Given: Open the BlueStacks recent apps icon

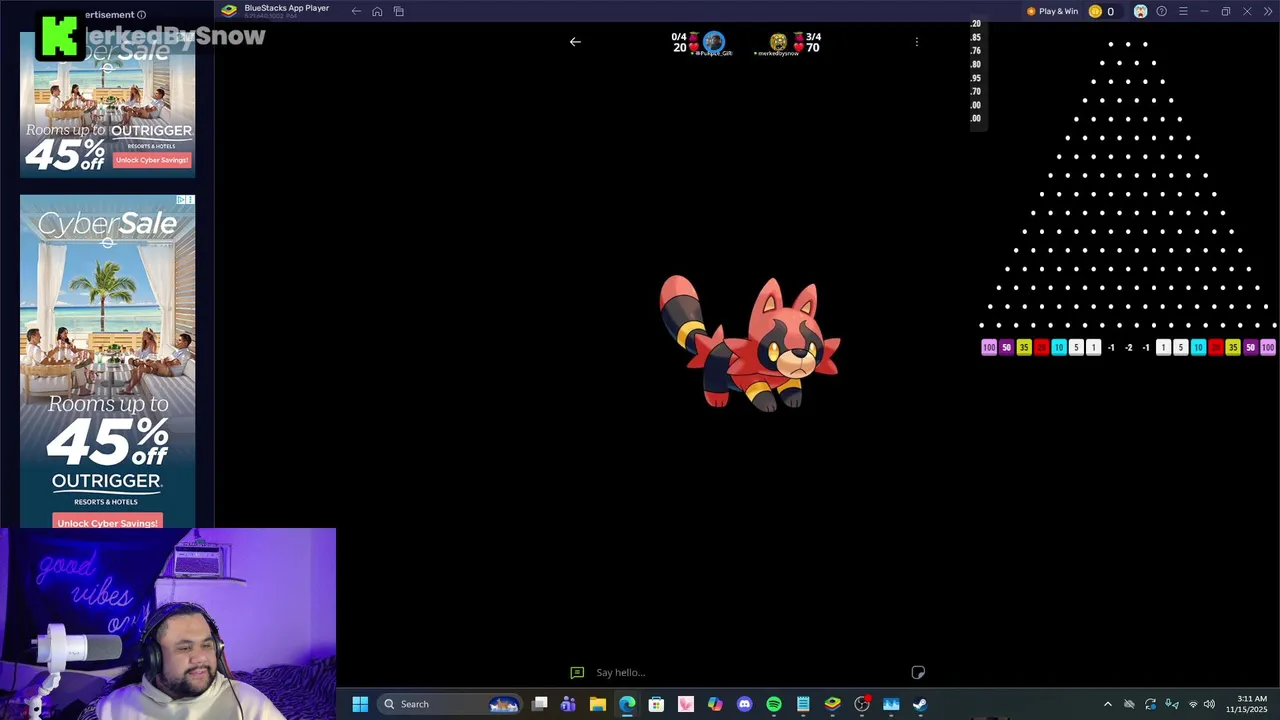Looking at the screenshot, I should coord(399,11).
